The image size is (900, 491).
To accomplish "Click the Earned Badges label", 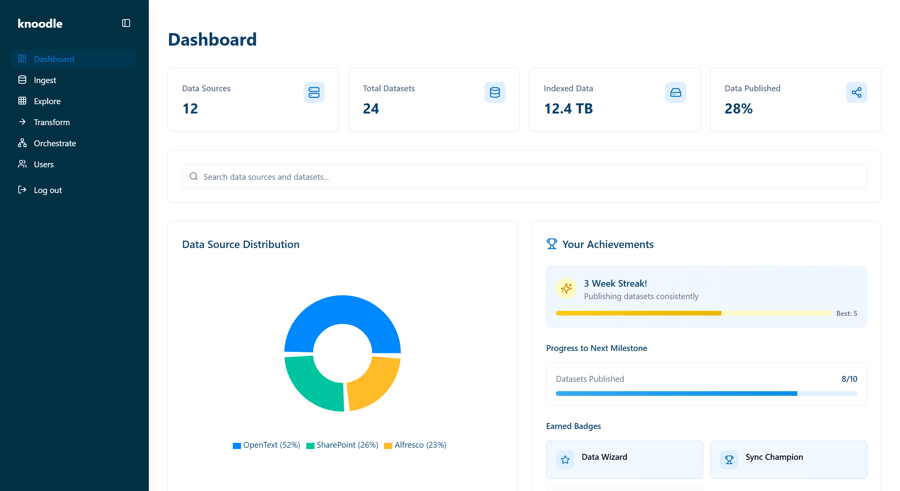I will (x=573, y=426).
